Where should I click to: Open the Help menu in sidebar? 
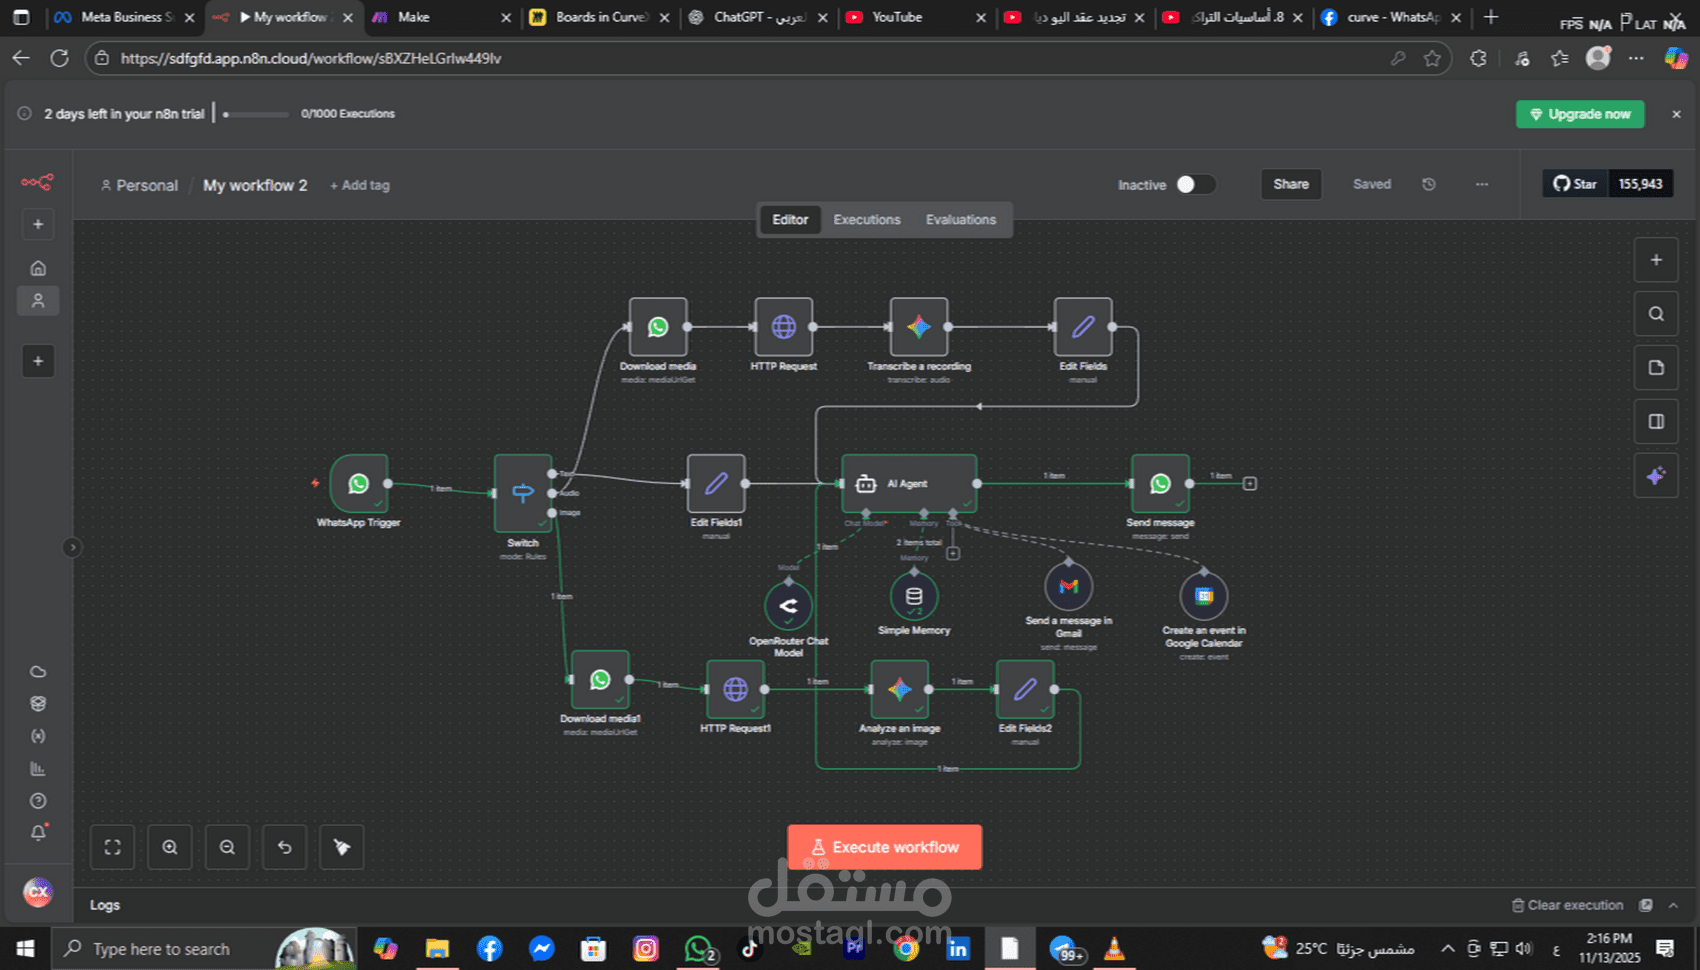[x=38, y=801]
